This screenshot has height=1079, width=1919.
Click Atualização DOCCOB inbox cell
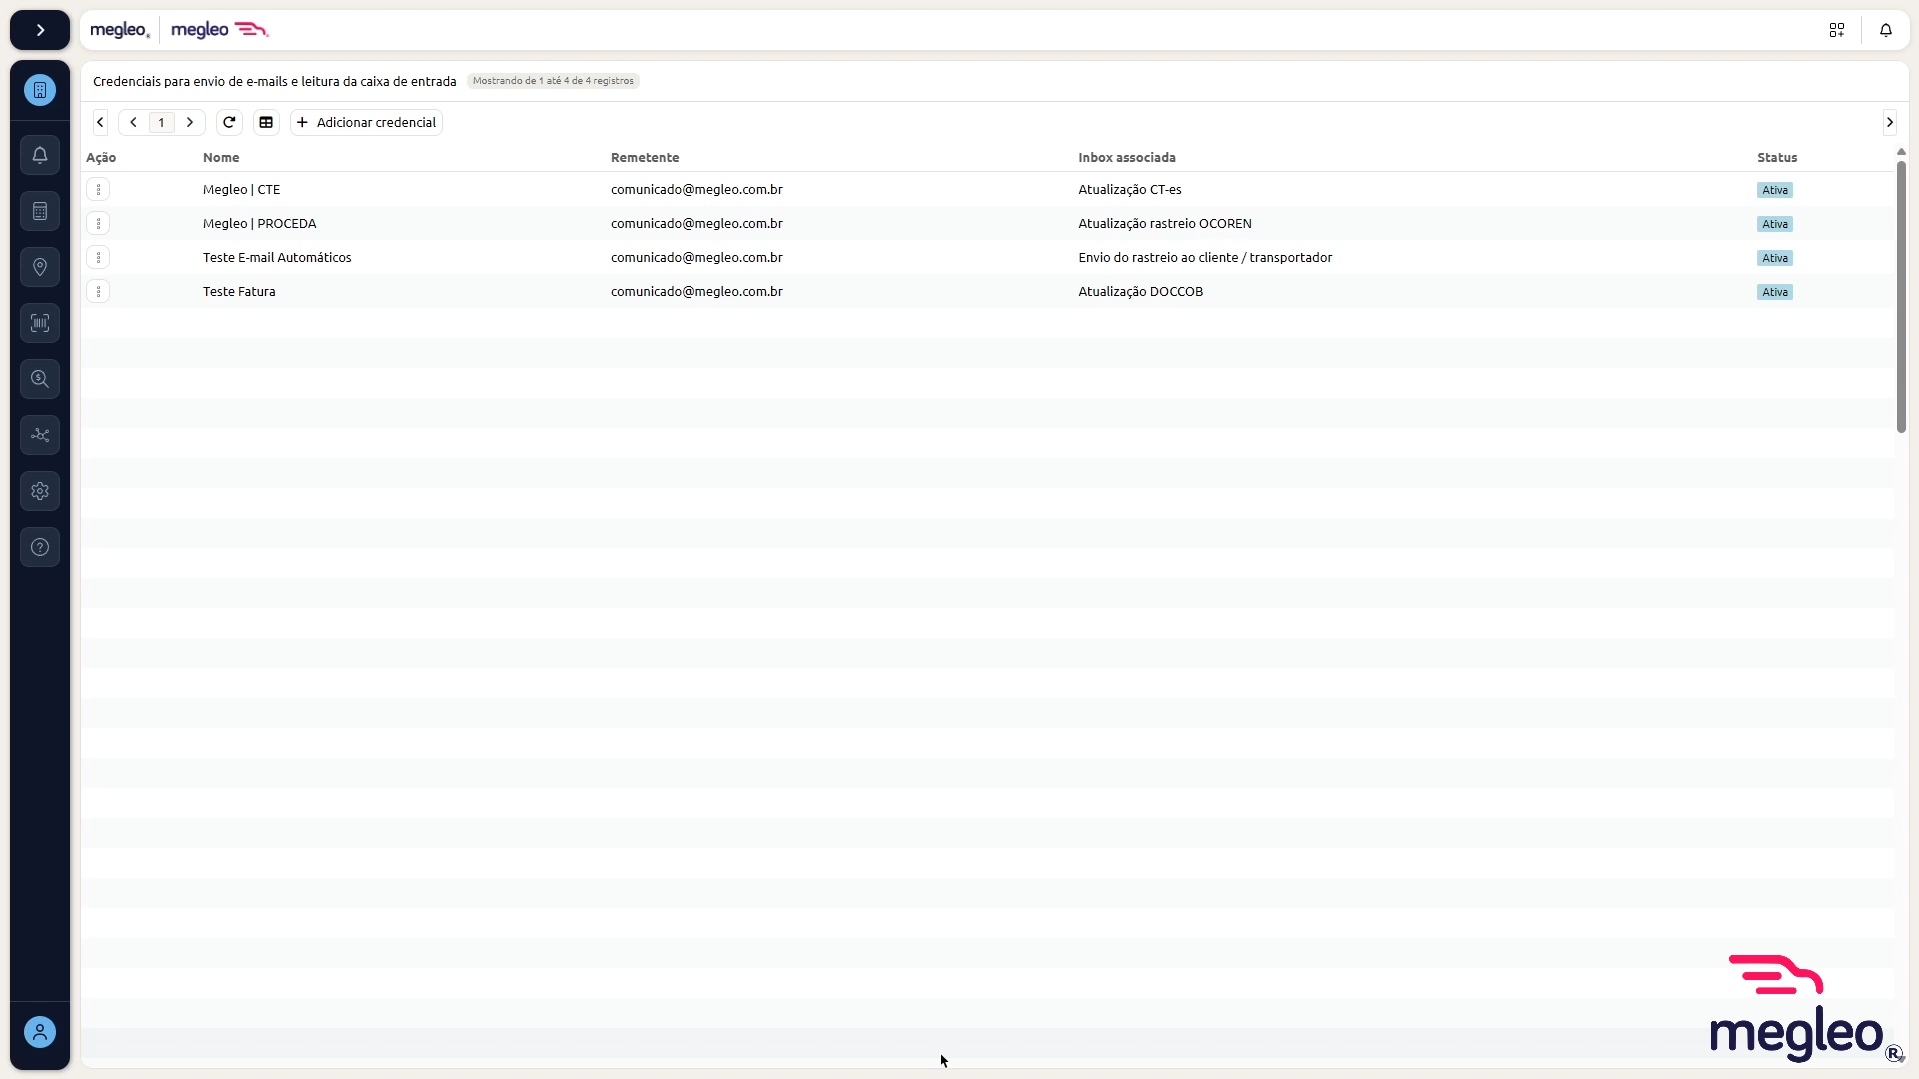[x=1141, y=291]
